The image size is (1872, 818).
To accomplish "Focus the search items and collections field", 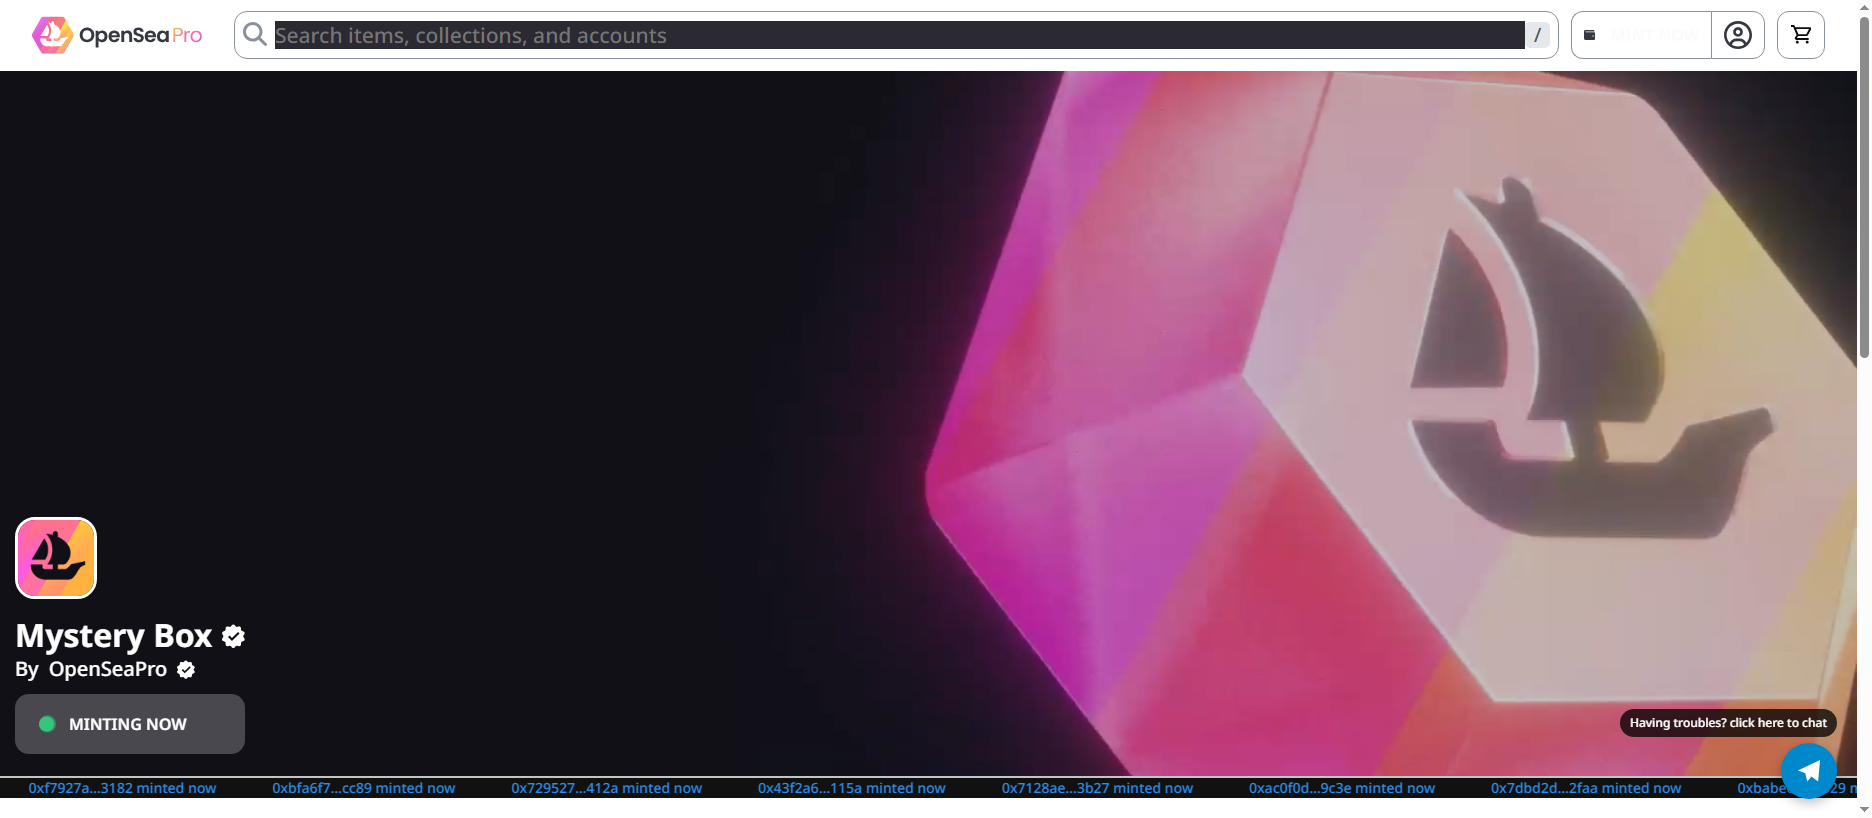I will coord(899,35).
